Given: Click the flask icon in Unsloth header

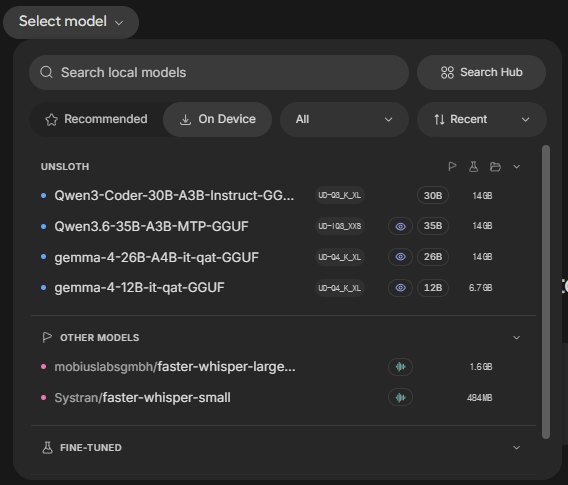Looking at the screenshot, I should (473, 167).
